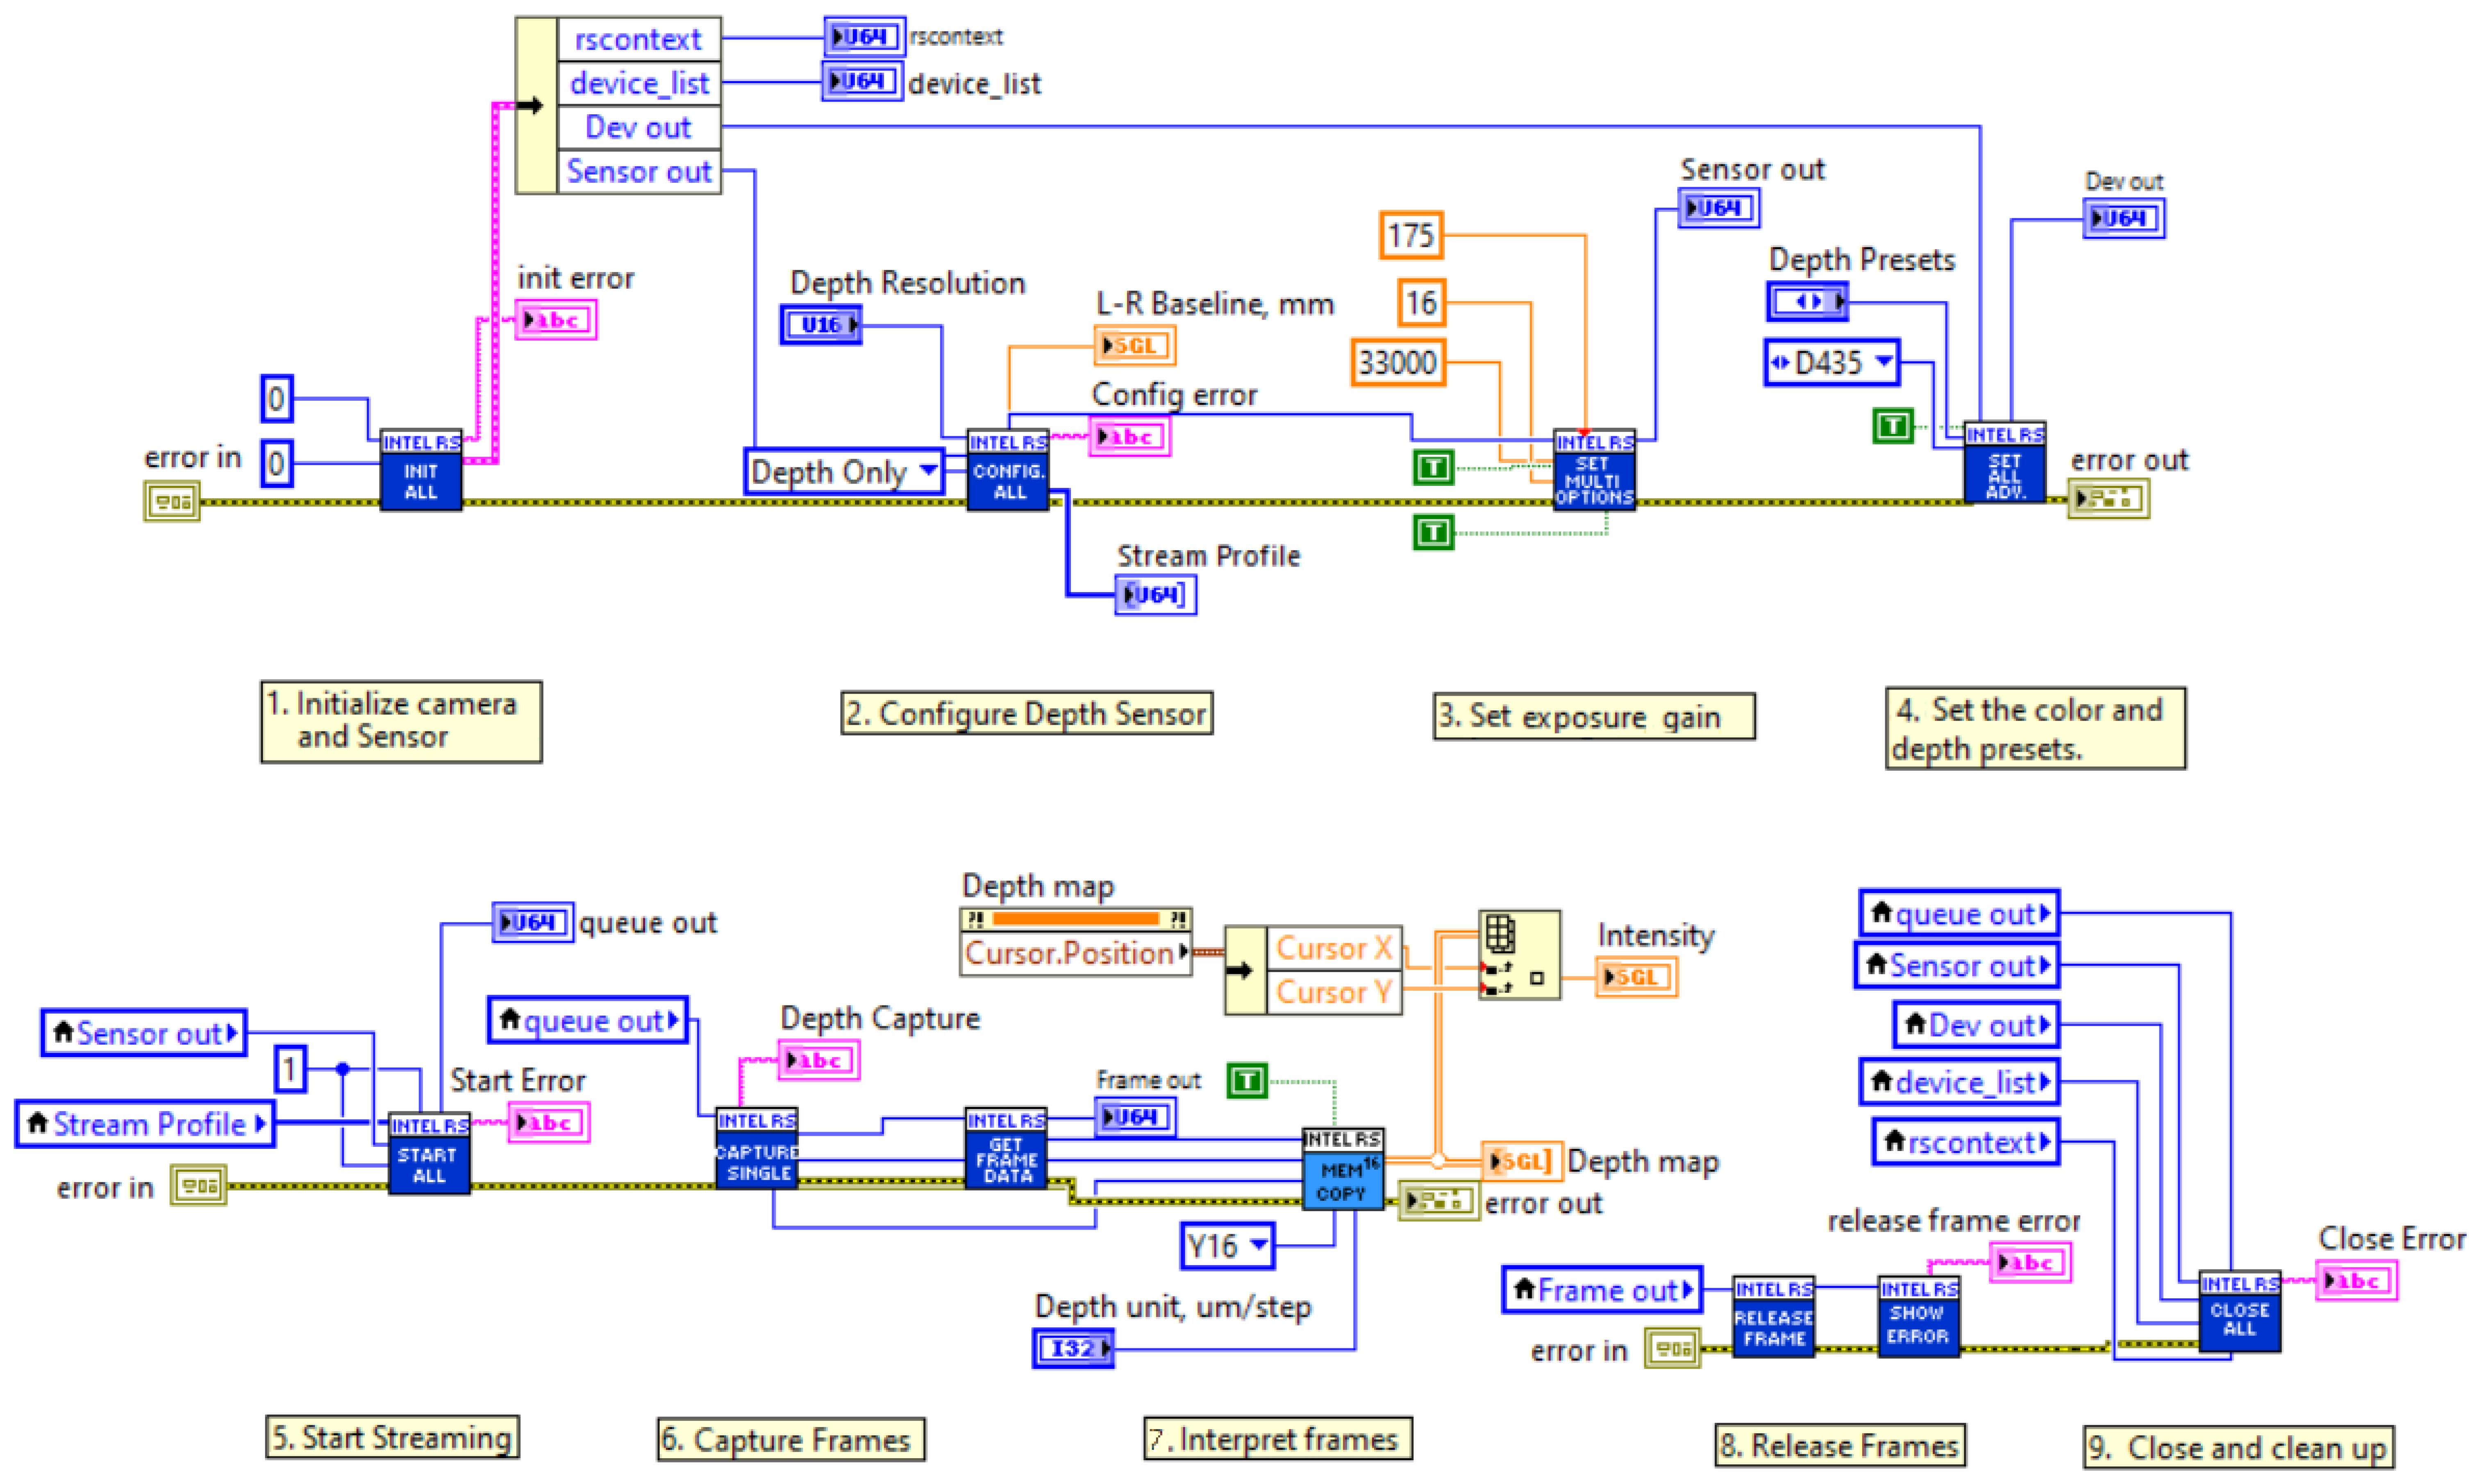
Task: Select the SET MULTI OPTIONS node
Action: pyautogui.click(x=1594, y=469)
